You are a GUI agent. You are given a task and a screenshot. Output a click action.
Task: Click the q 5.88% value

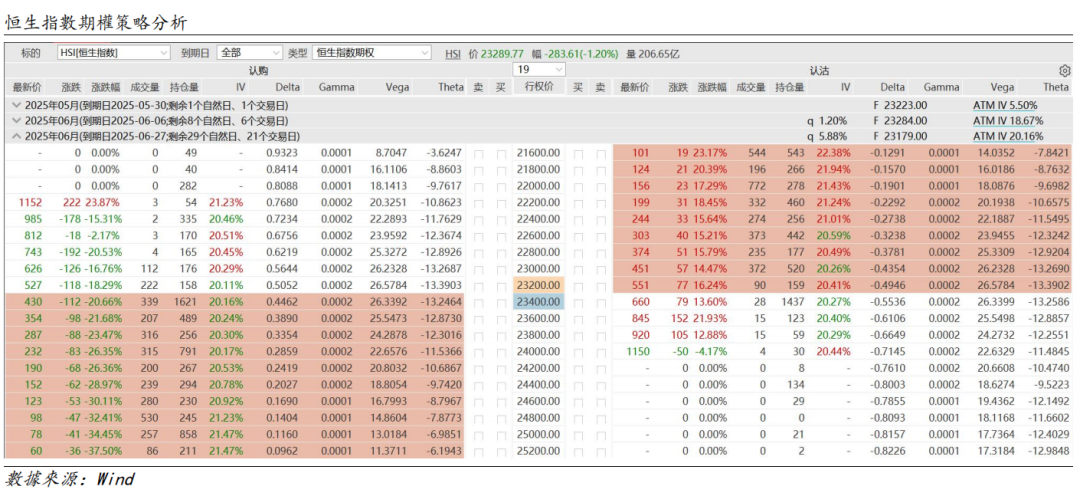827,136
